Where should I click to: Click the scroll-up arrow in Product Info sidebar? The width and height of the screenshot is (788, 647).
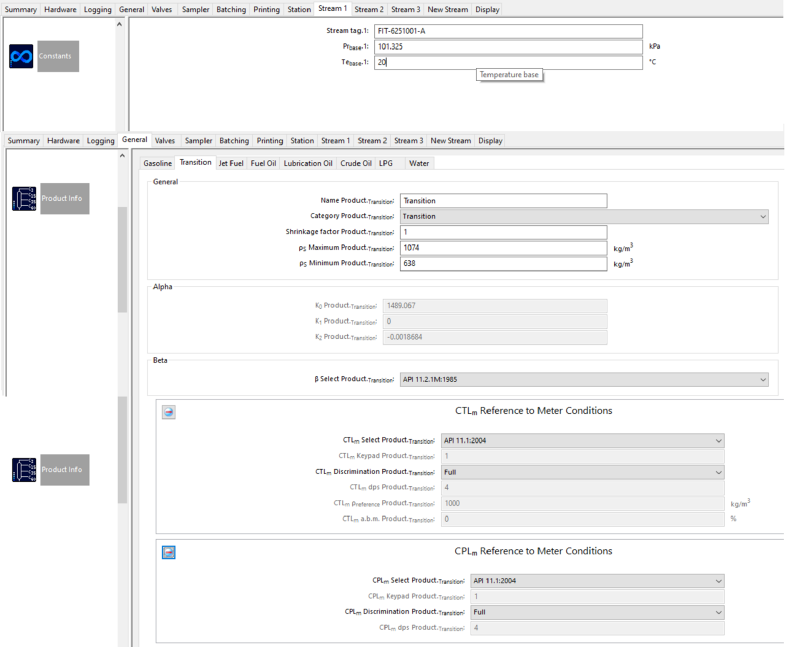(x=122, y=156)
